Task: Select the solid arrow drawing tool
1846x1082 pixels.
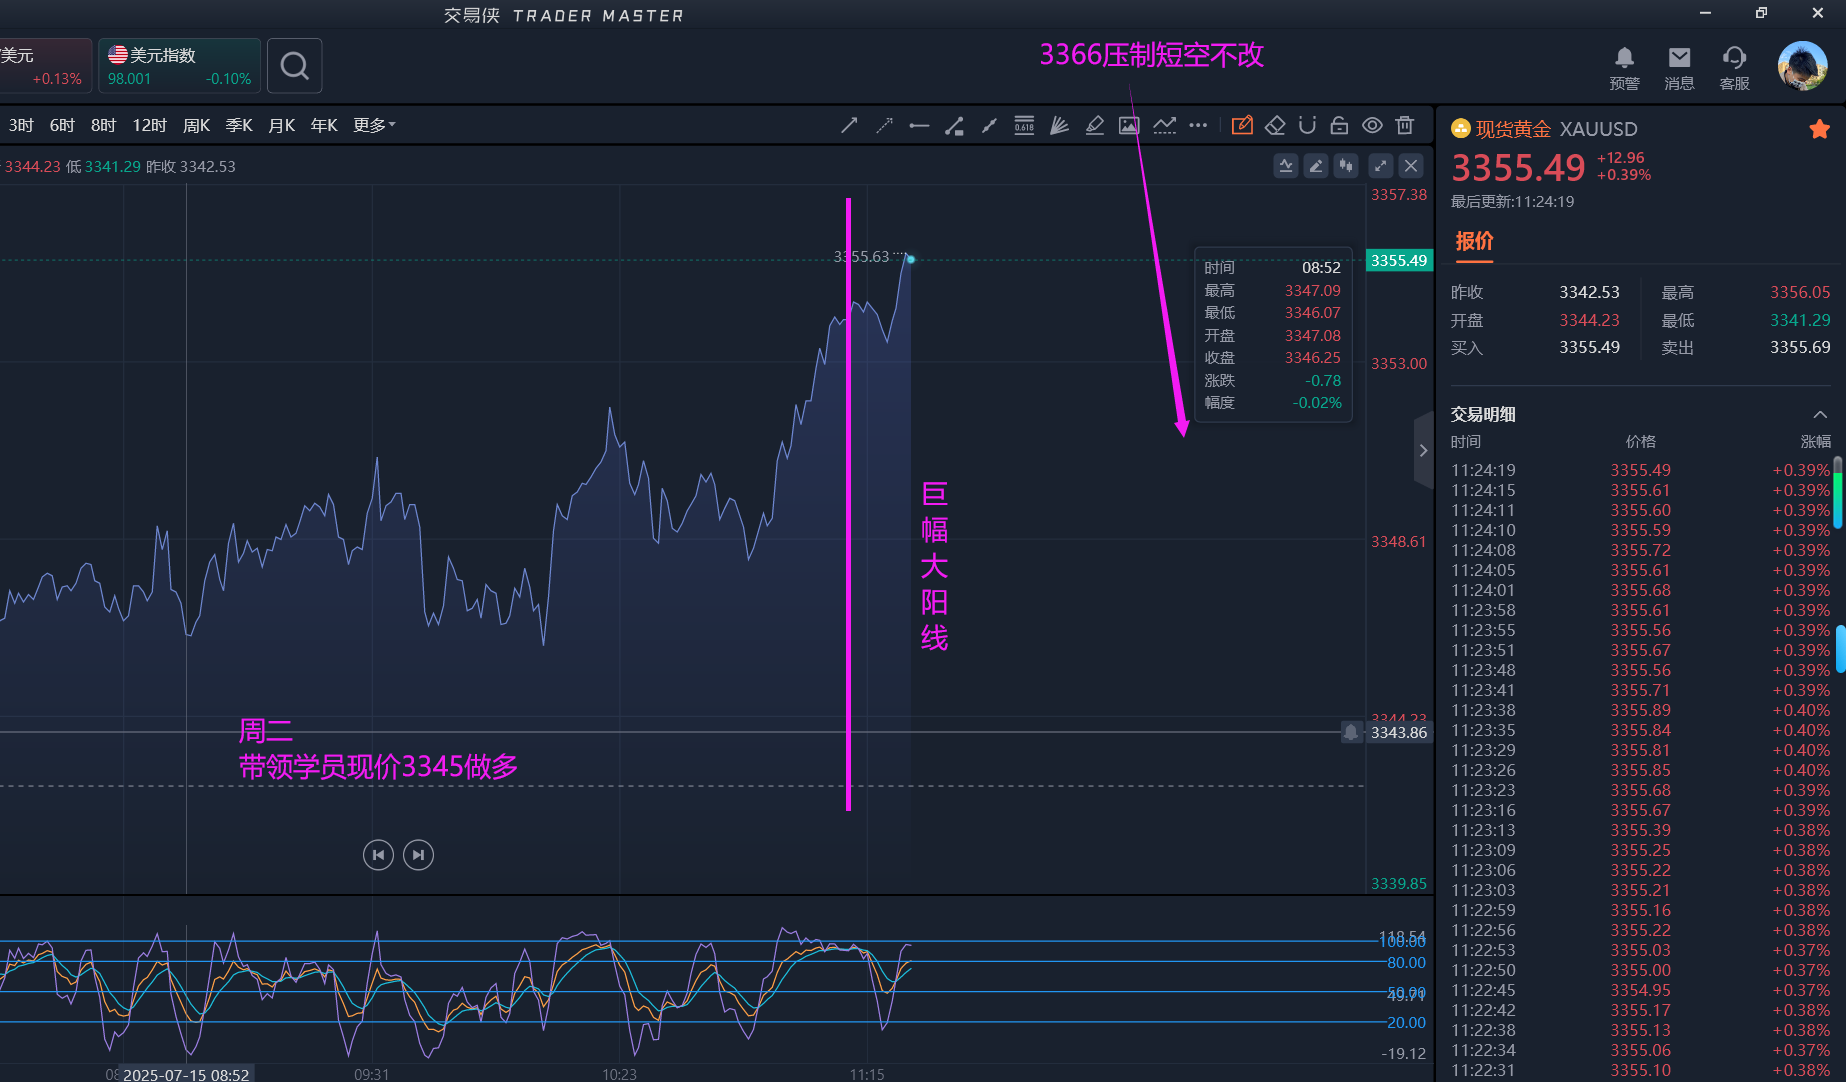Action: pyautogui.click(x=849, y=125)
